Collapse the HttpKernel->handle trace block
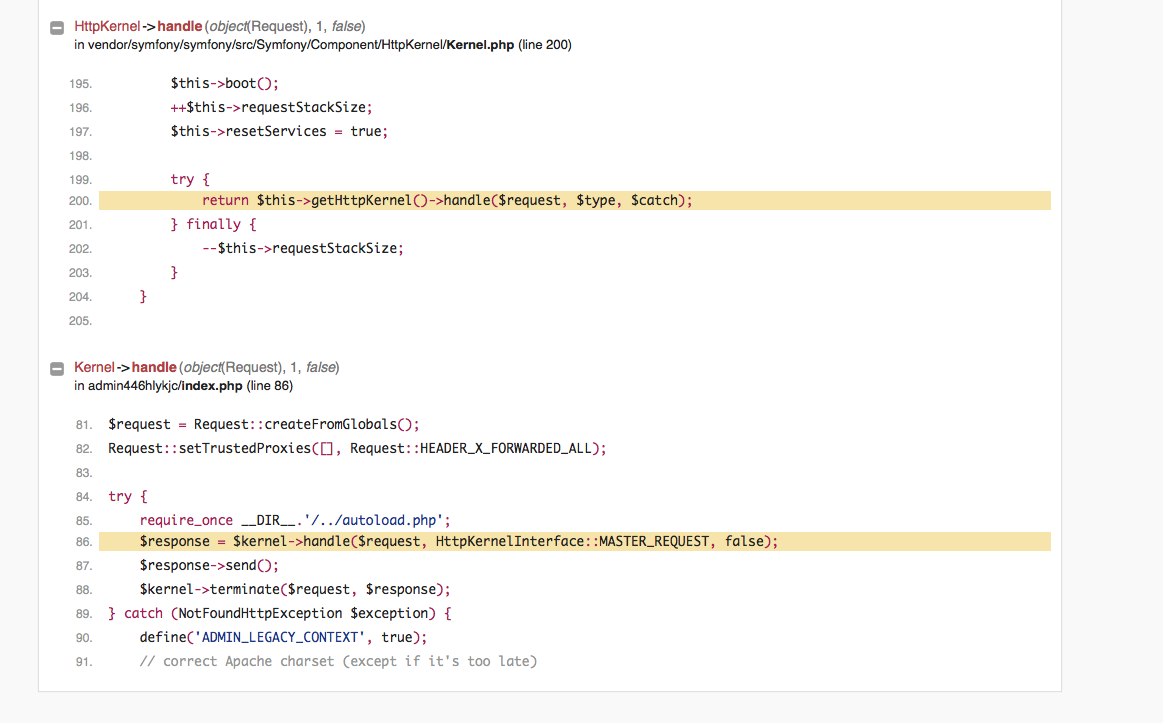This screenshot has height=723, width=1163. 57,28
